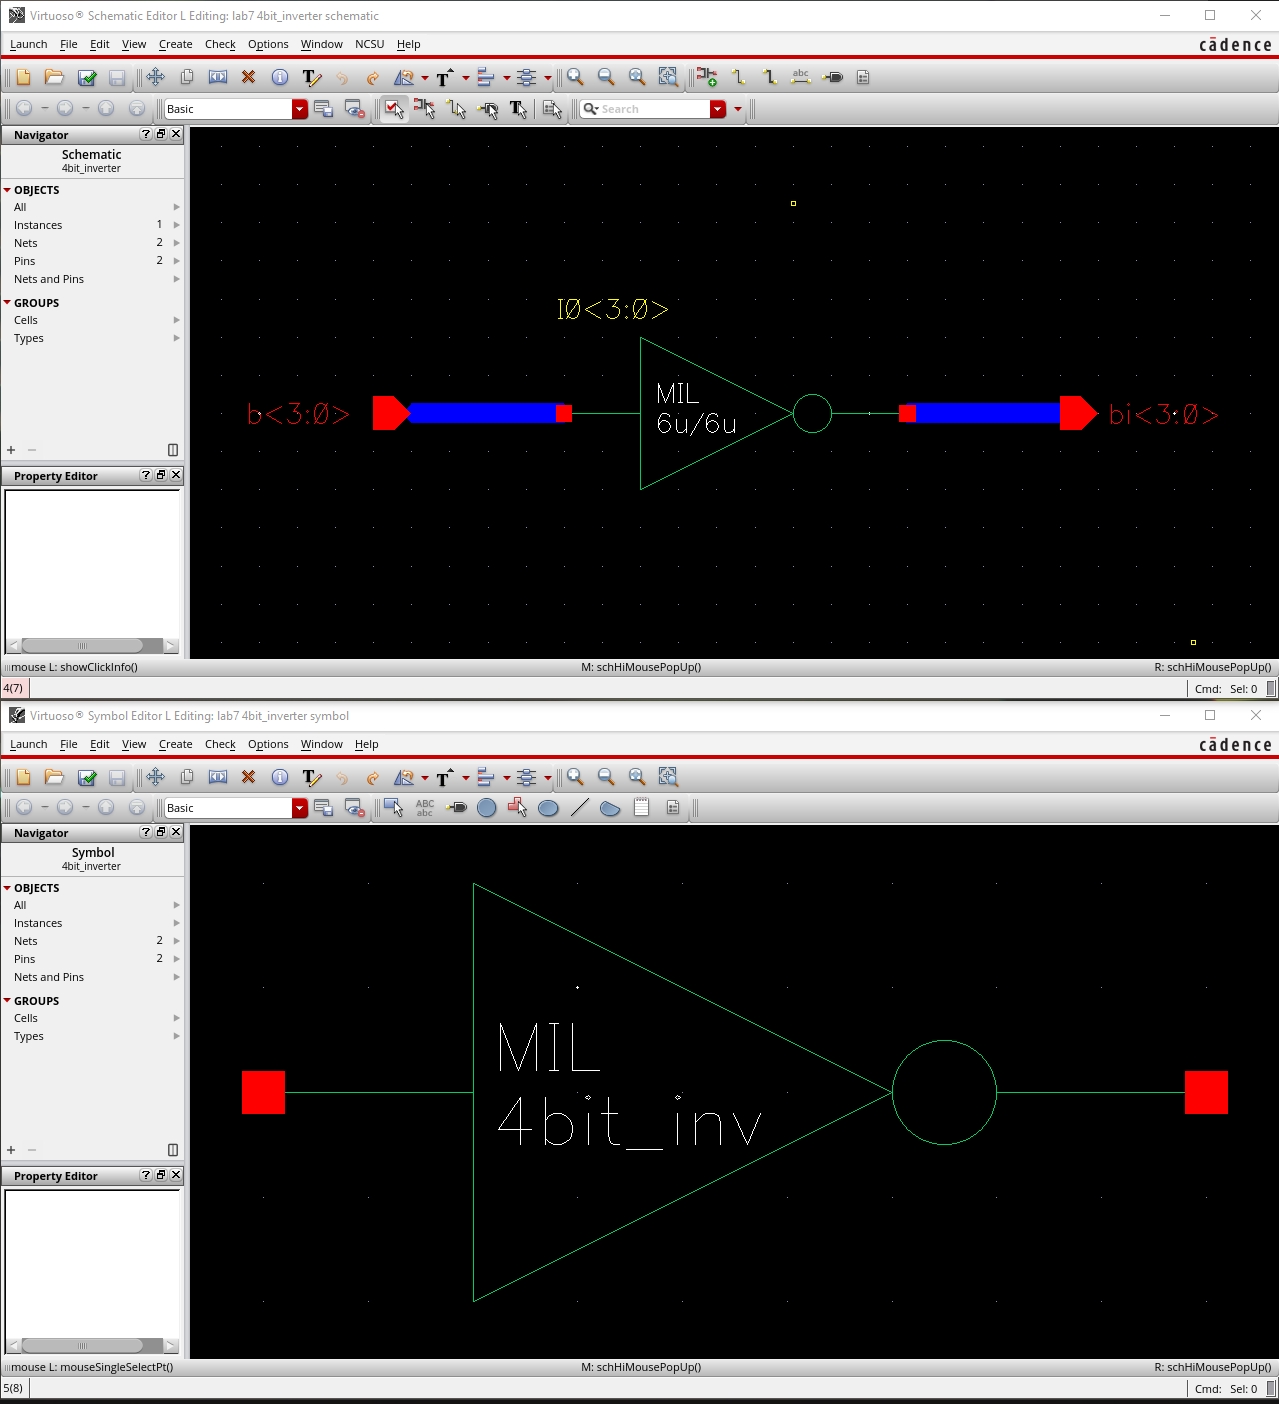Select the Move tool in Schematic Editor
The height and width of the screenshot is (1404, 1279).
[155, 77]
